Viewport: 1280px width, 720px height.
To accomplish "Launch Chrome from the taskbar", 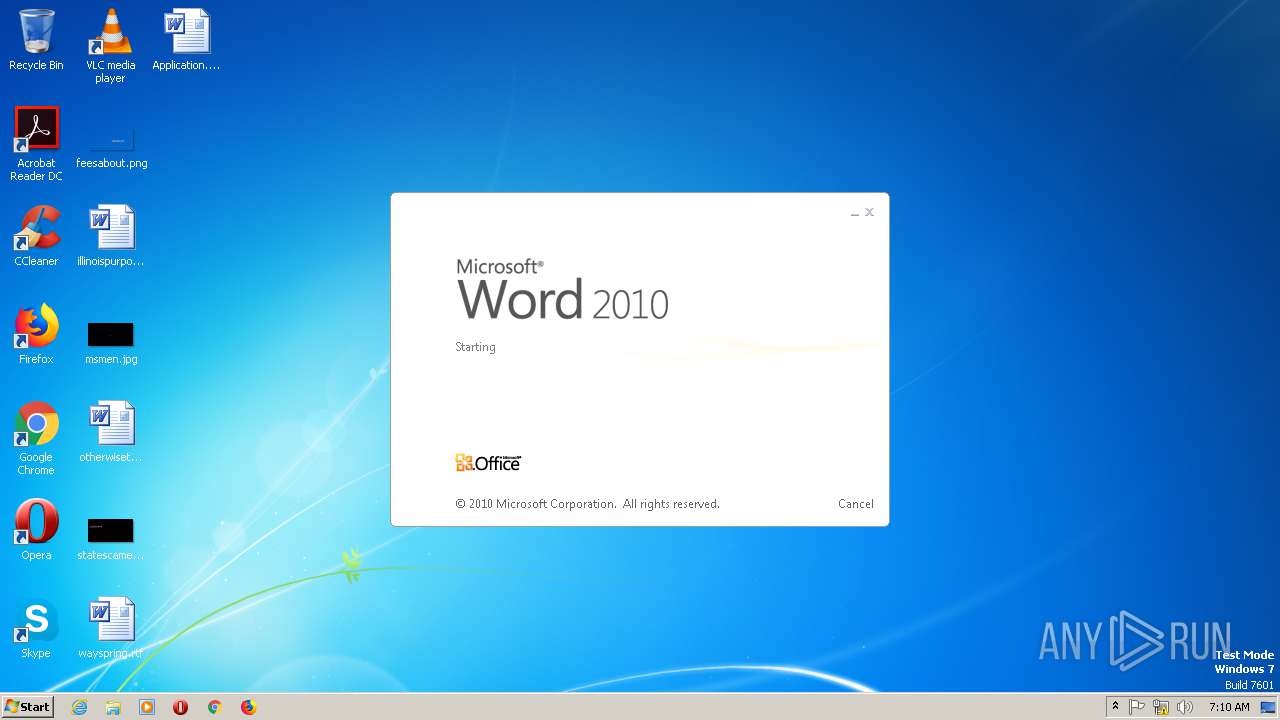I will tap(214, 707).
